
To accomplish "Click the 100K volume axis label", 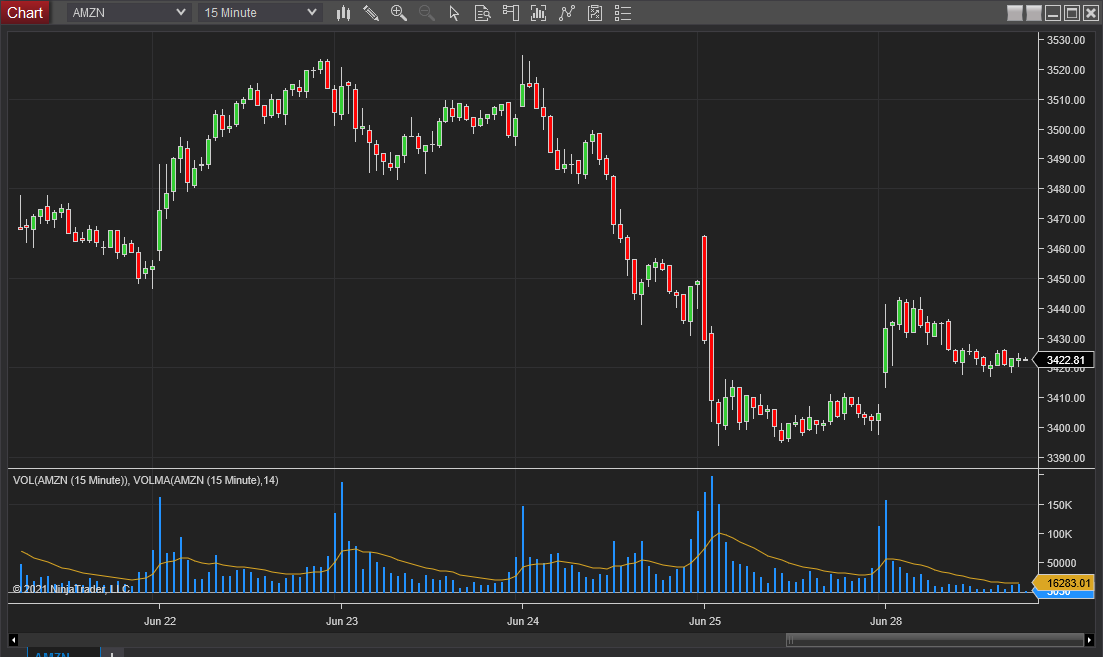I will click(1059, 534).
